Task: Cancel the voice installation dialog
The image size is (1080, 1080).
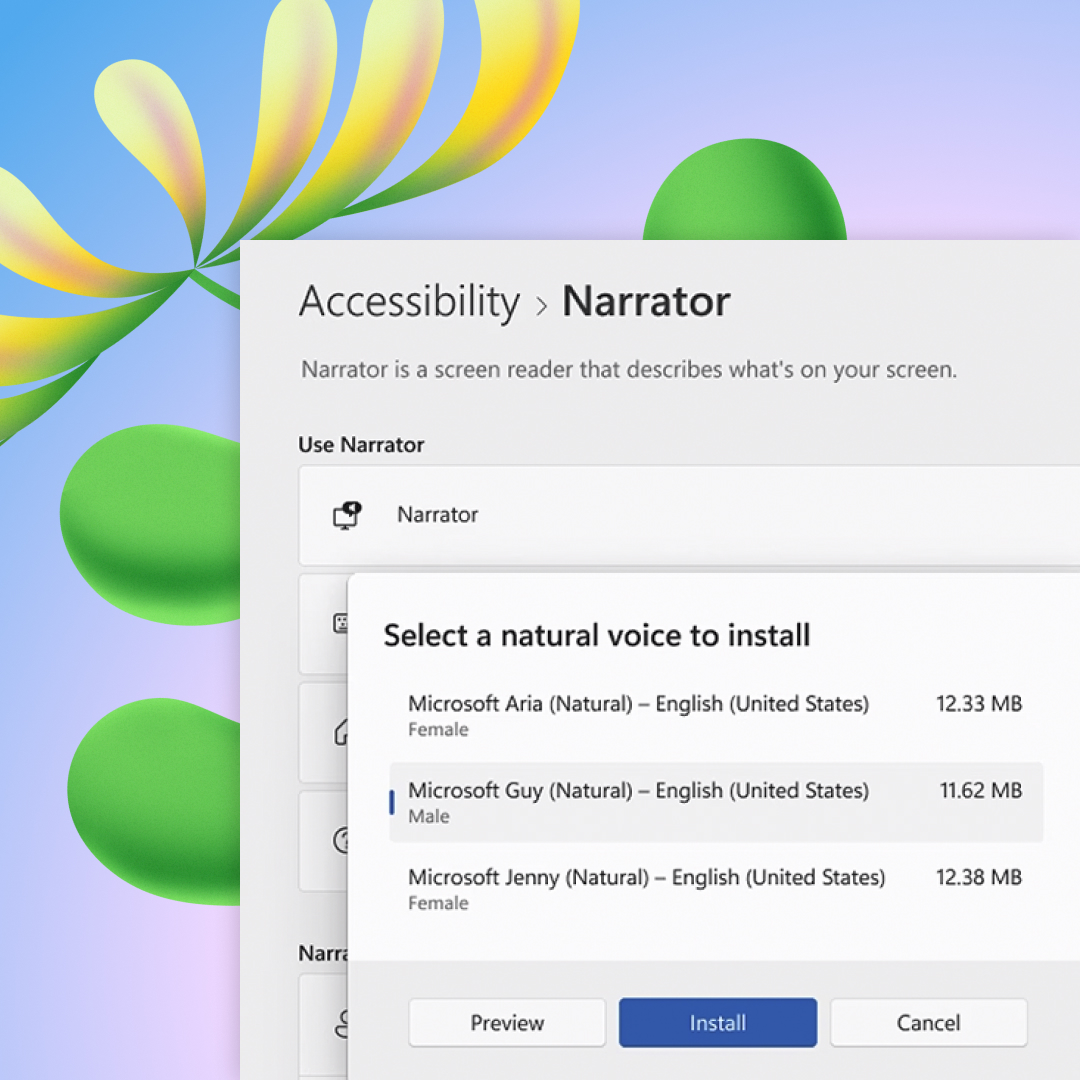Action: pyautogui.click(x=929, y=1022)
